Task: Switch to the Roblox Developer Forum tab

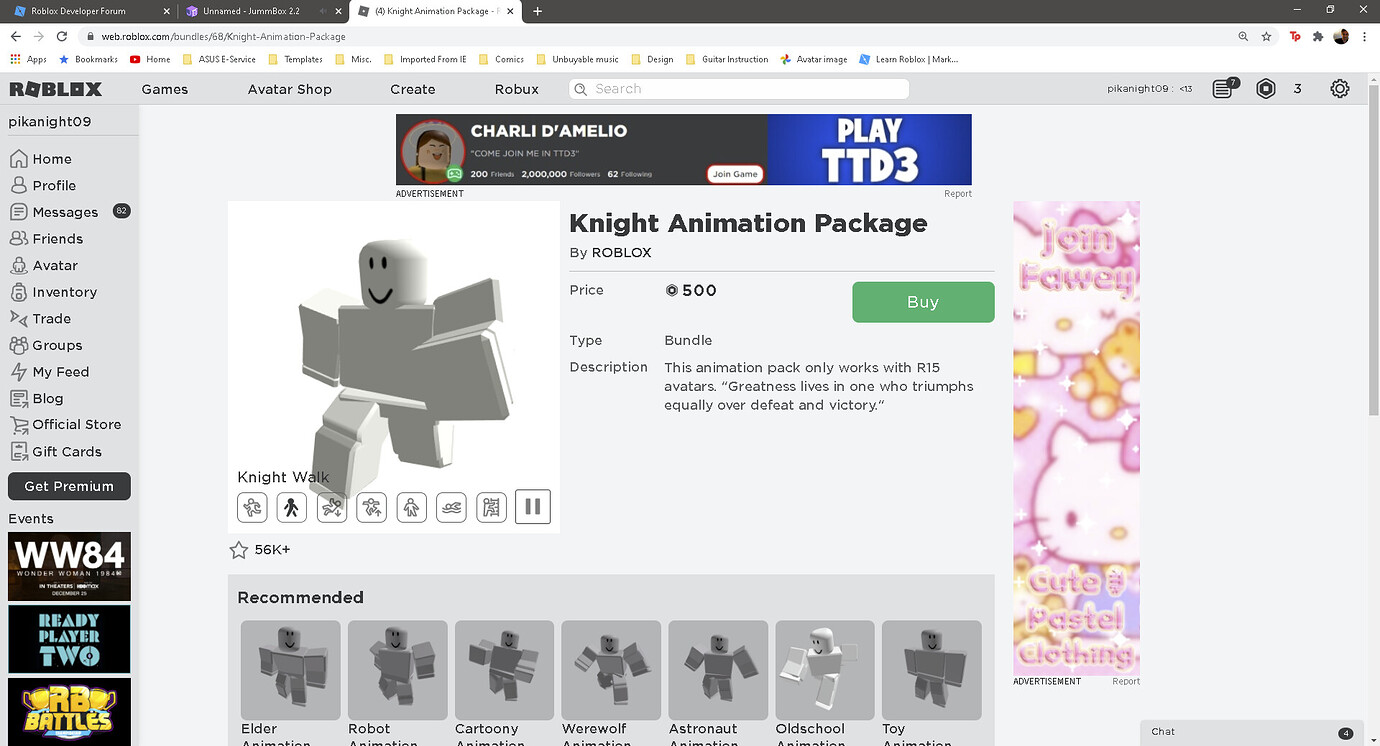Action: point(80,12)
